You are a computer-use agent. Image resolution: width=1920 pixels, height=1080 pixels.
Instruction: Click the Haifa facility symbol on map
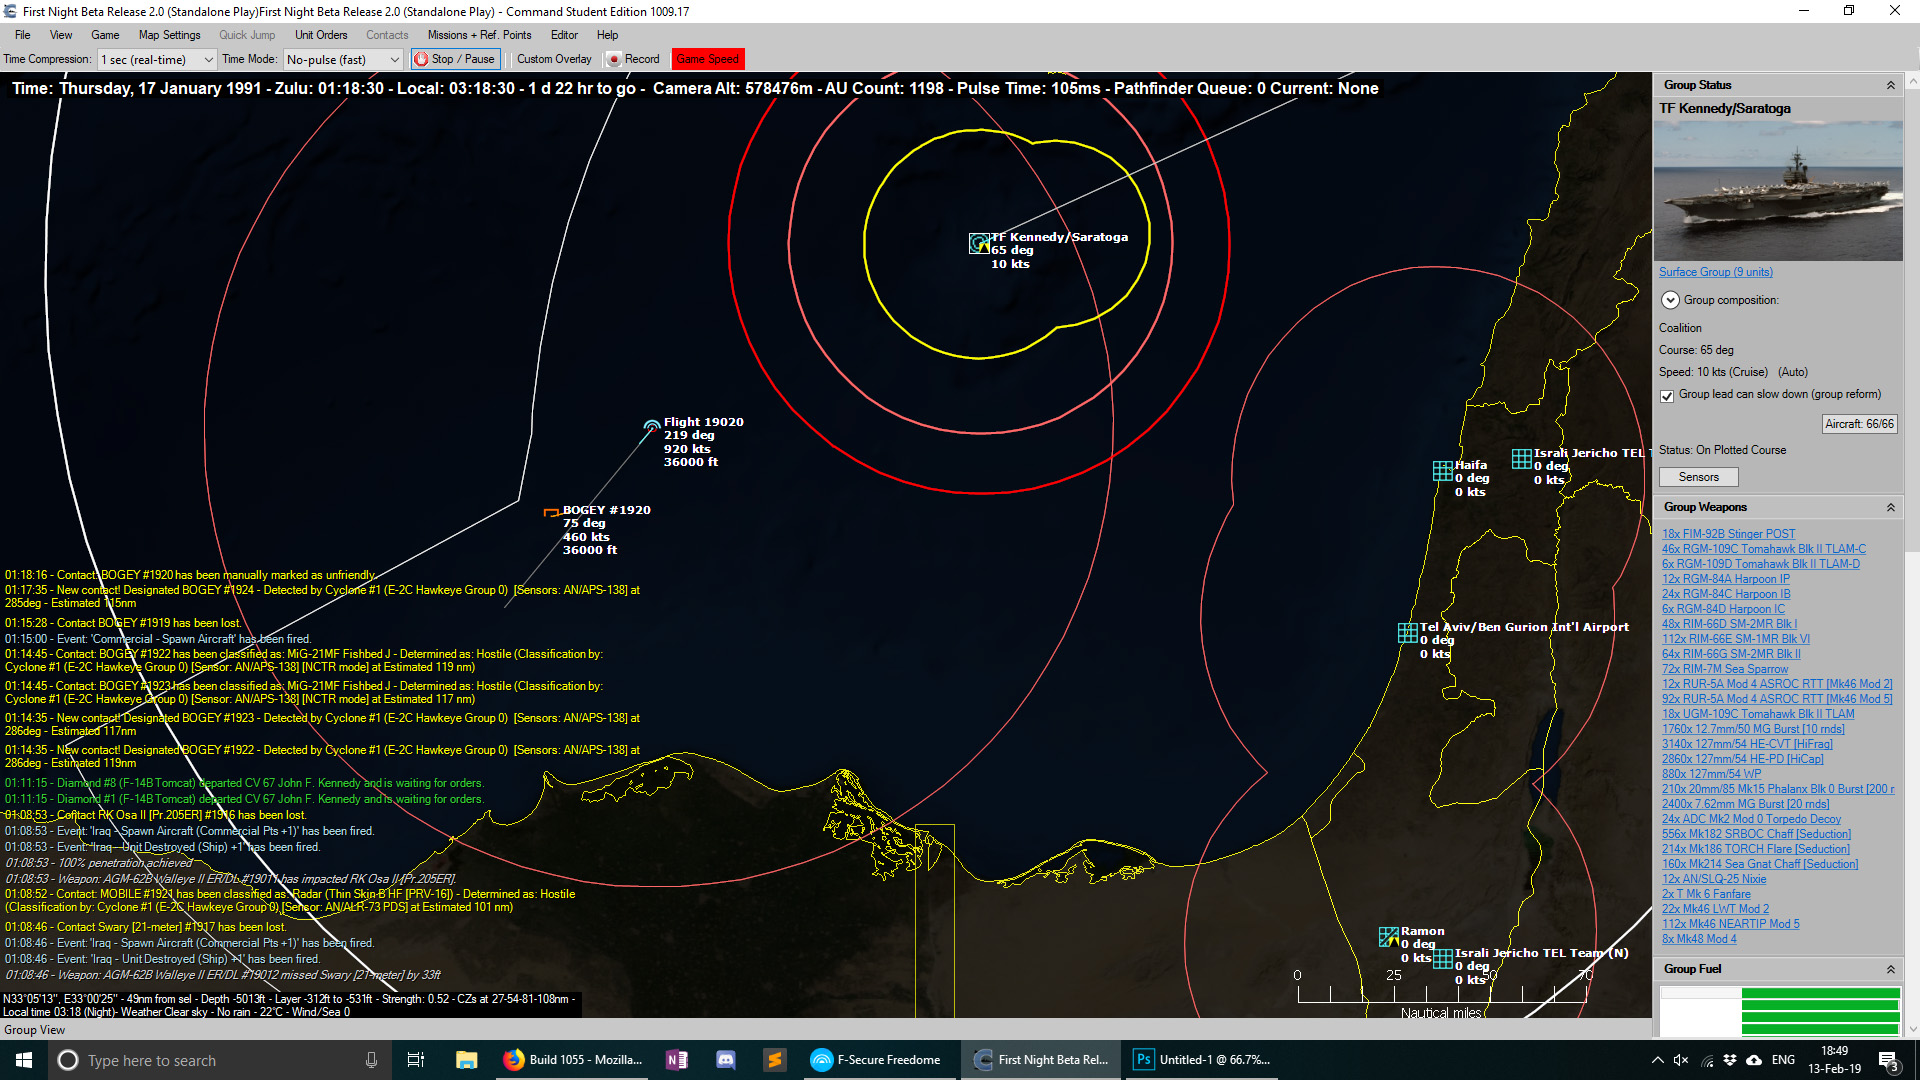(x=1443, y=469)
